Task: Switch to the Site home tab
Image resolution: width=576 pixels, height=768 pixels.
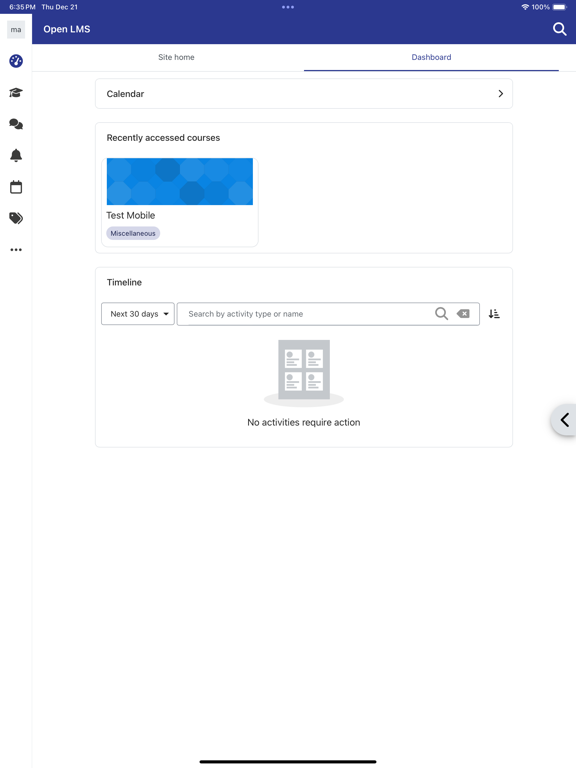Action: pos(176,57)
